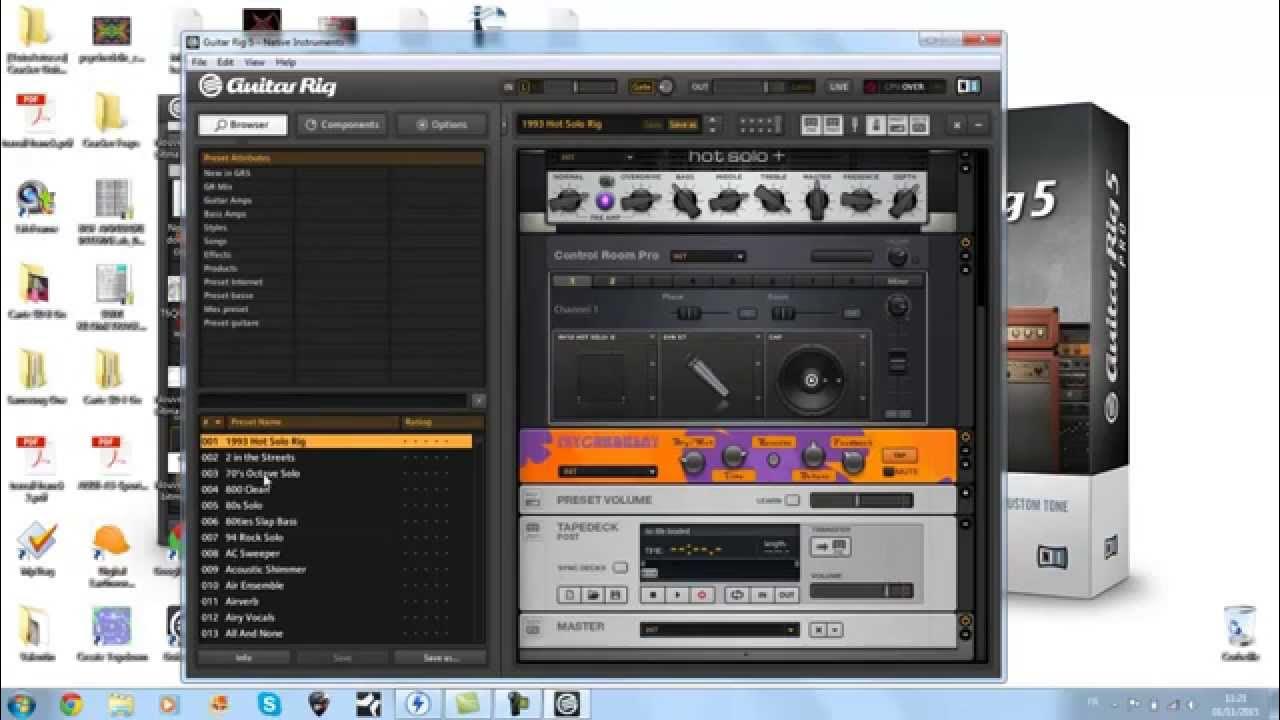
Task: Open Chrome from the taskbar
Action: [x=71, y=704]
